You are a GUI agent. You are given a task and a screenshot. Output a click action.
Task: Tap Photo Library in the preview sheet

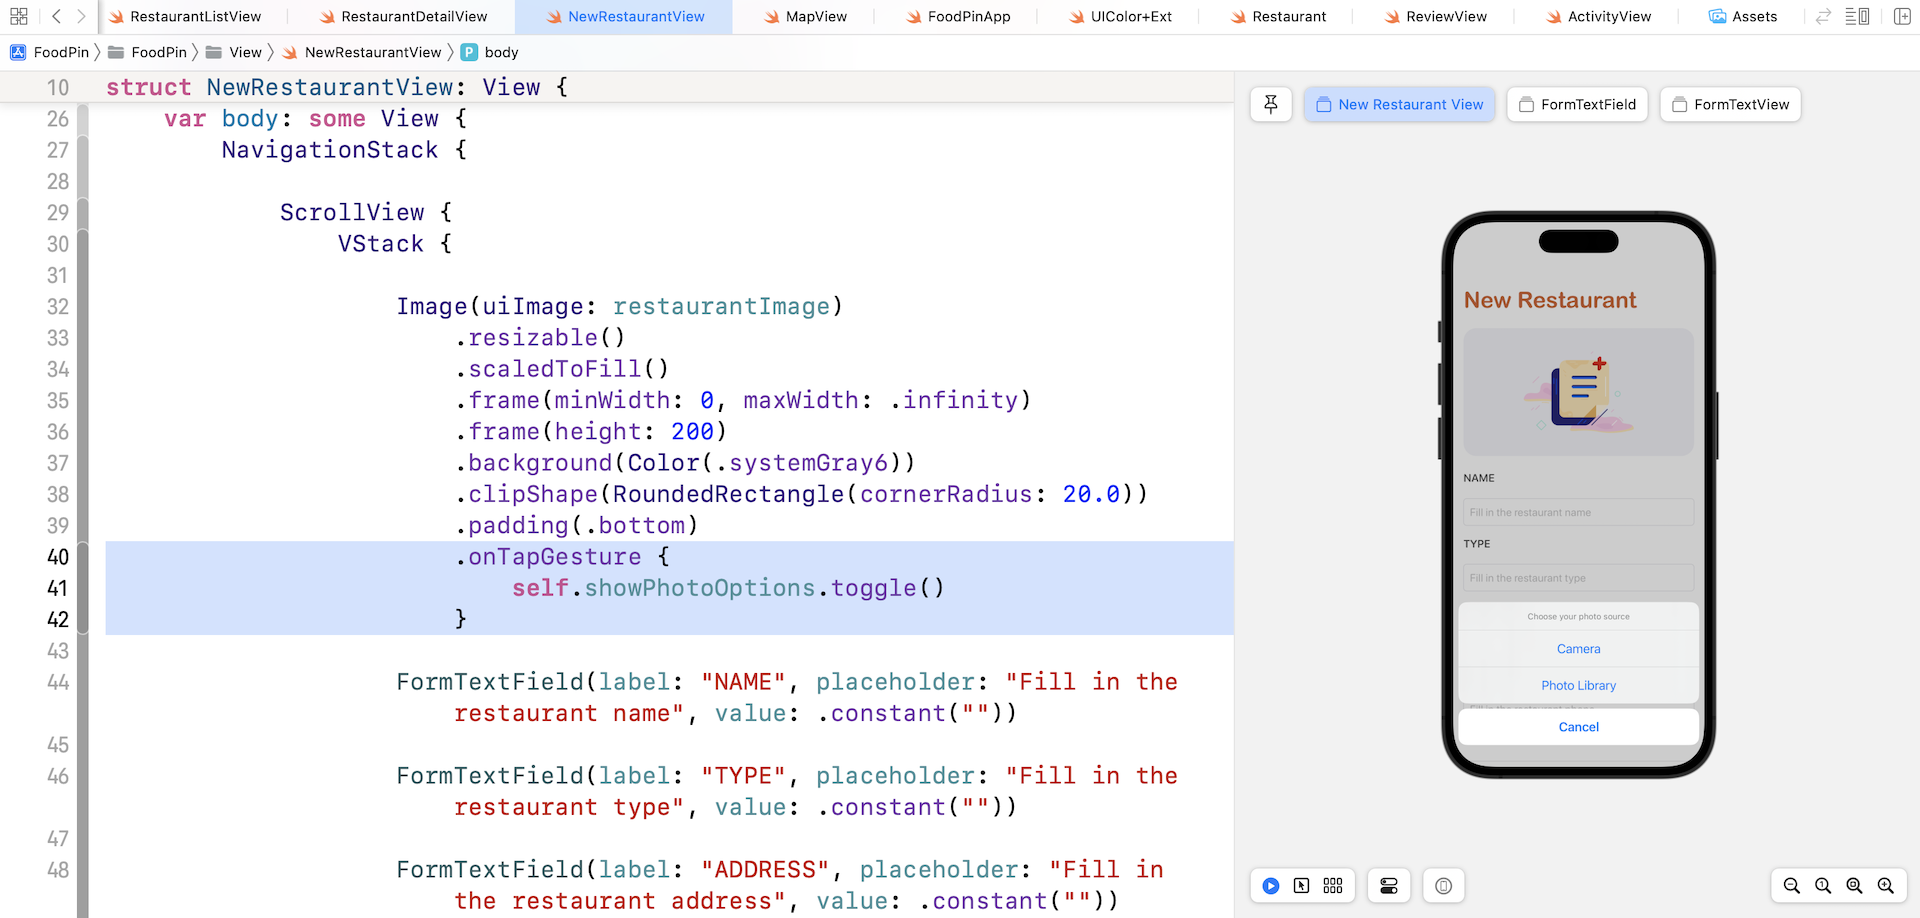click(1578, 686)
